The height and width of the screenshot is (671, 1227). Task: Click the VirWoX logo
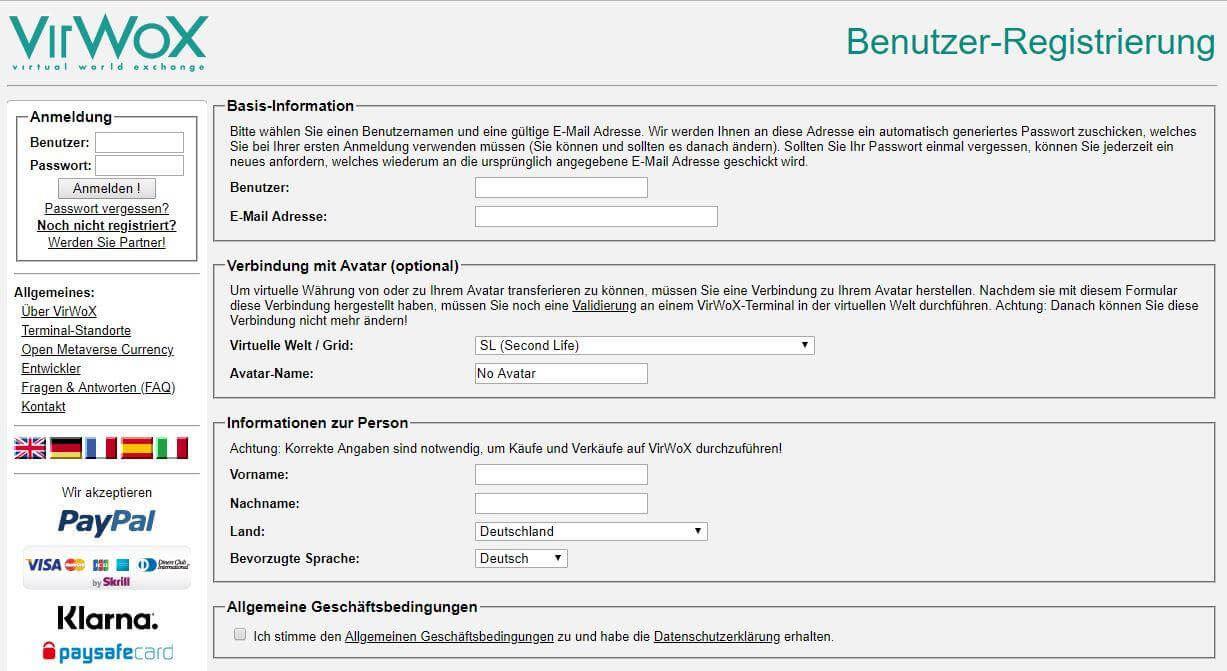pos(108,43)
